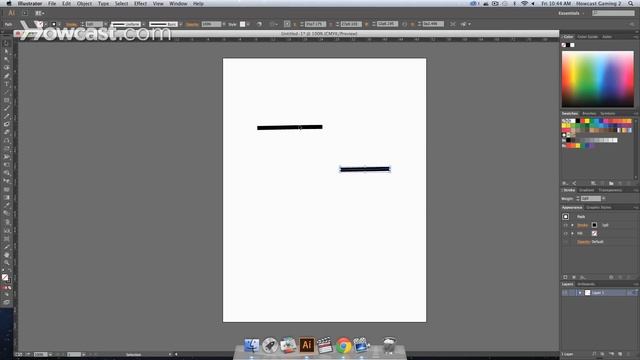This screenshot has width=640, height=360.
Task: Open the Essentials workspace dropdown
Action: point(571,13)
